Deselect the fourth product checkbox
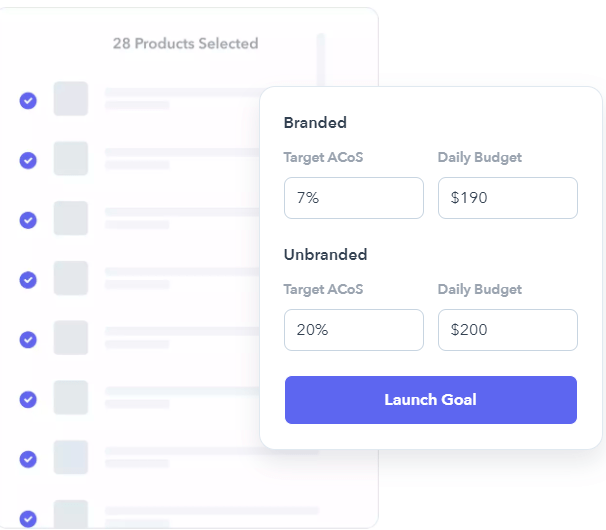 28,280
